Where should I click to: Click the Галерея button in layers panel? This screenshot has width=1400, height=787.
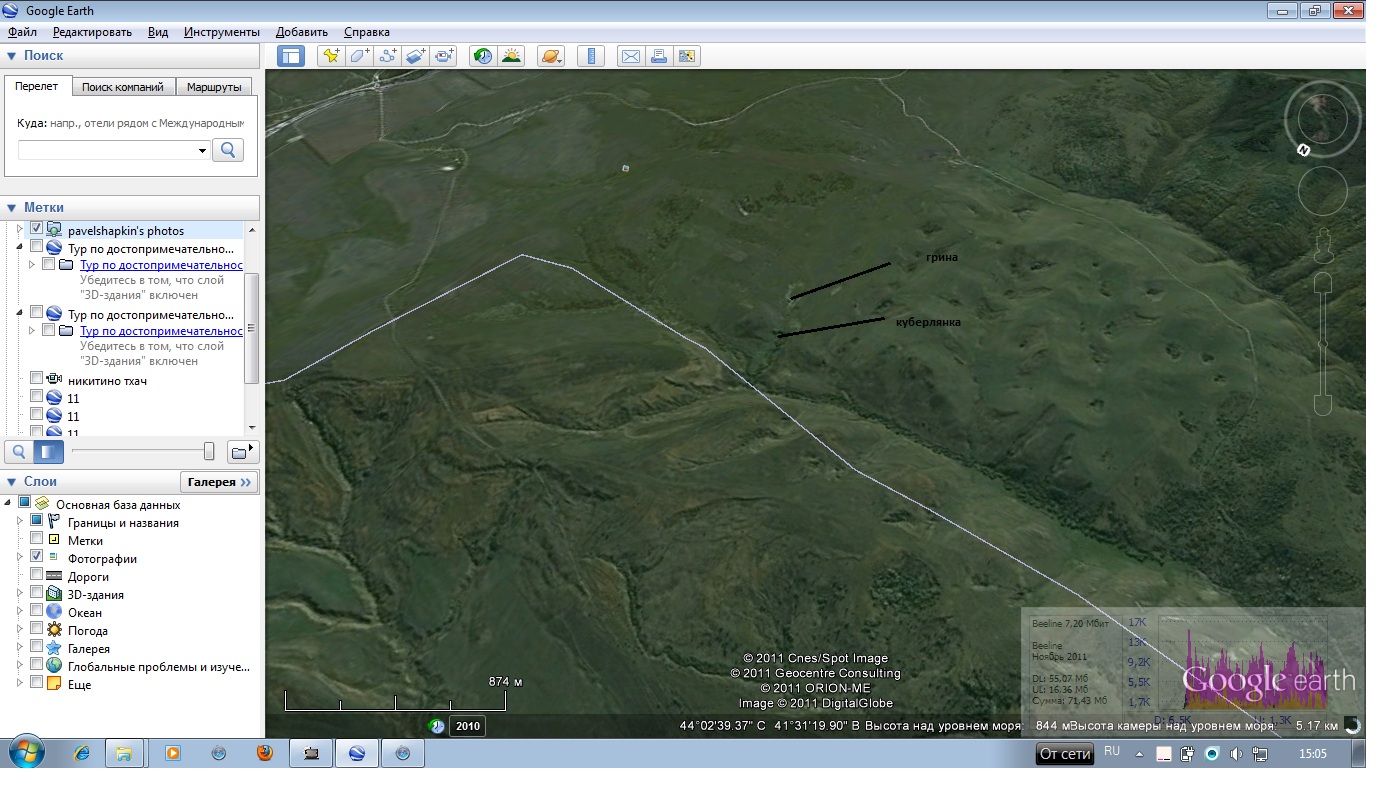point(219,482)
